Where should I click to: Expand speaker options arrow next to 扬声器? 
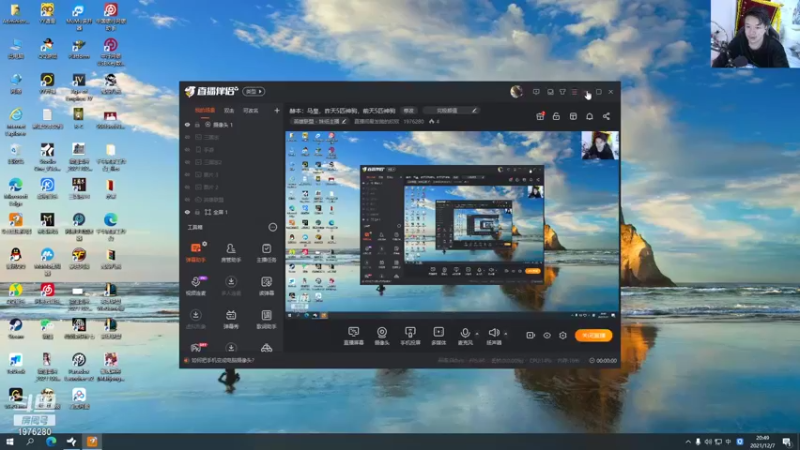click(506, 334)
